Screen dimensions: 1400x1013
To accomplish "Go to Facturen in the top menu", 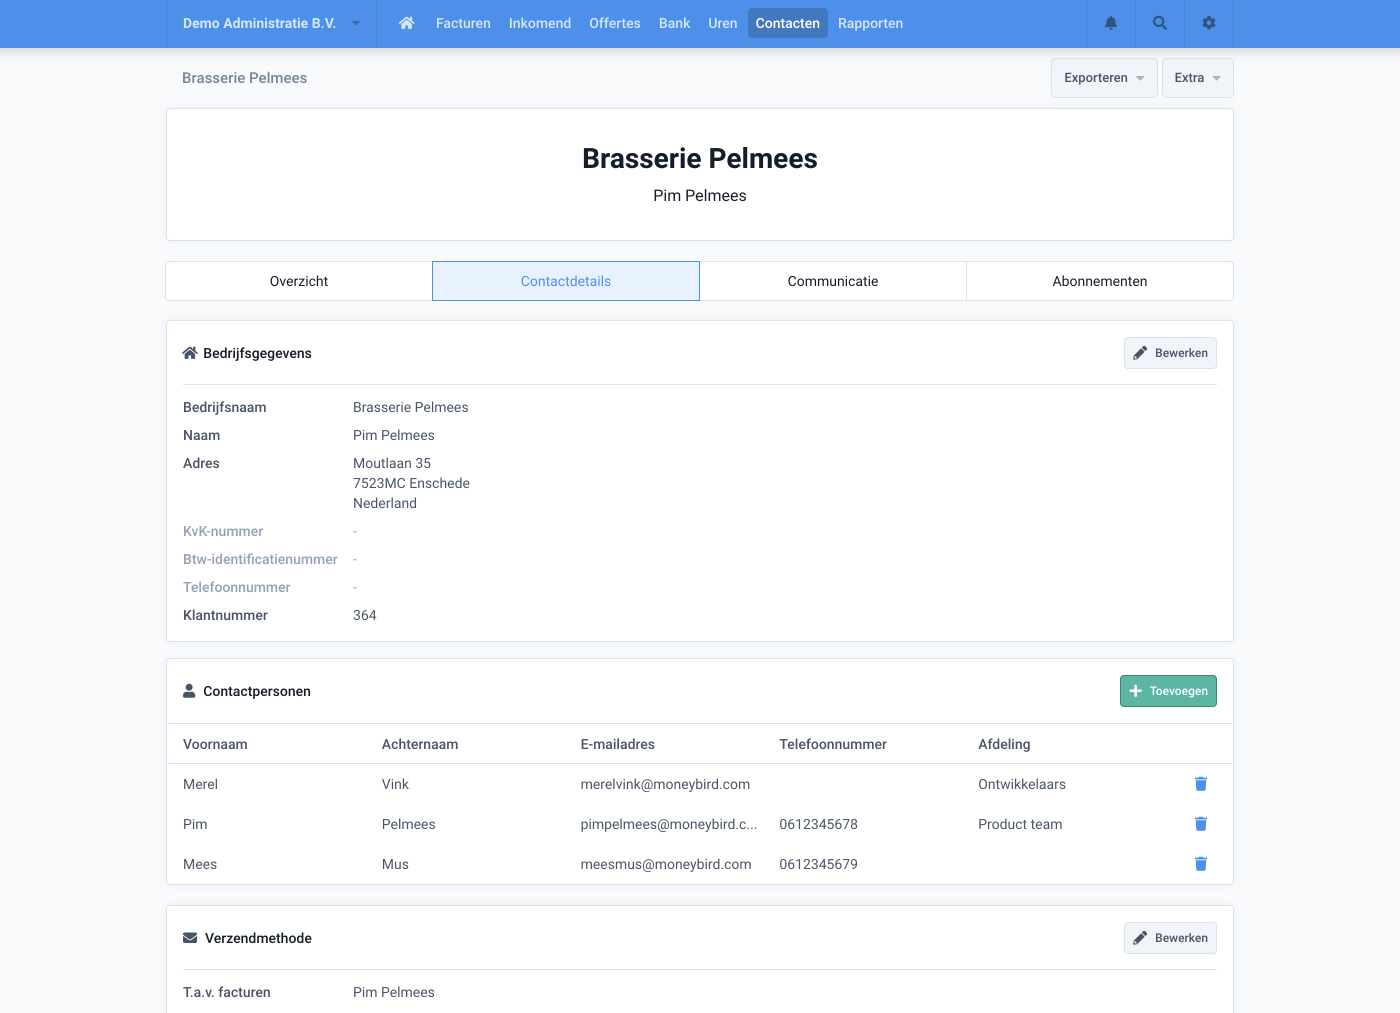I will [463, 23].
